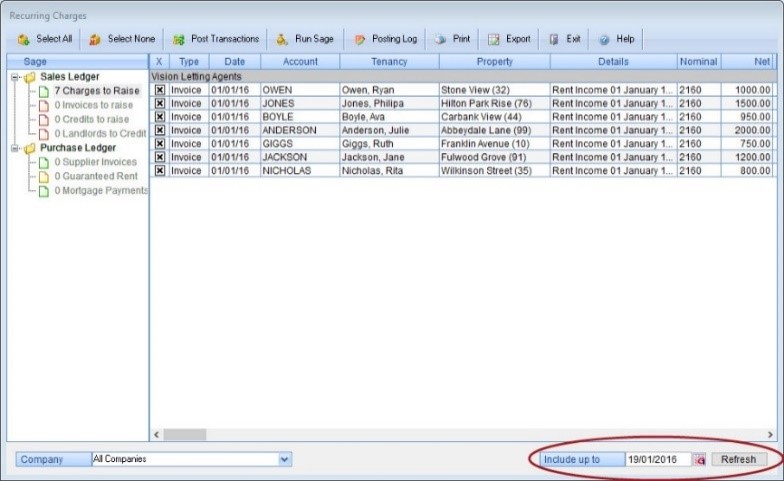Sort by the Account column header

coord(300,62)
